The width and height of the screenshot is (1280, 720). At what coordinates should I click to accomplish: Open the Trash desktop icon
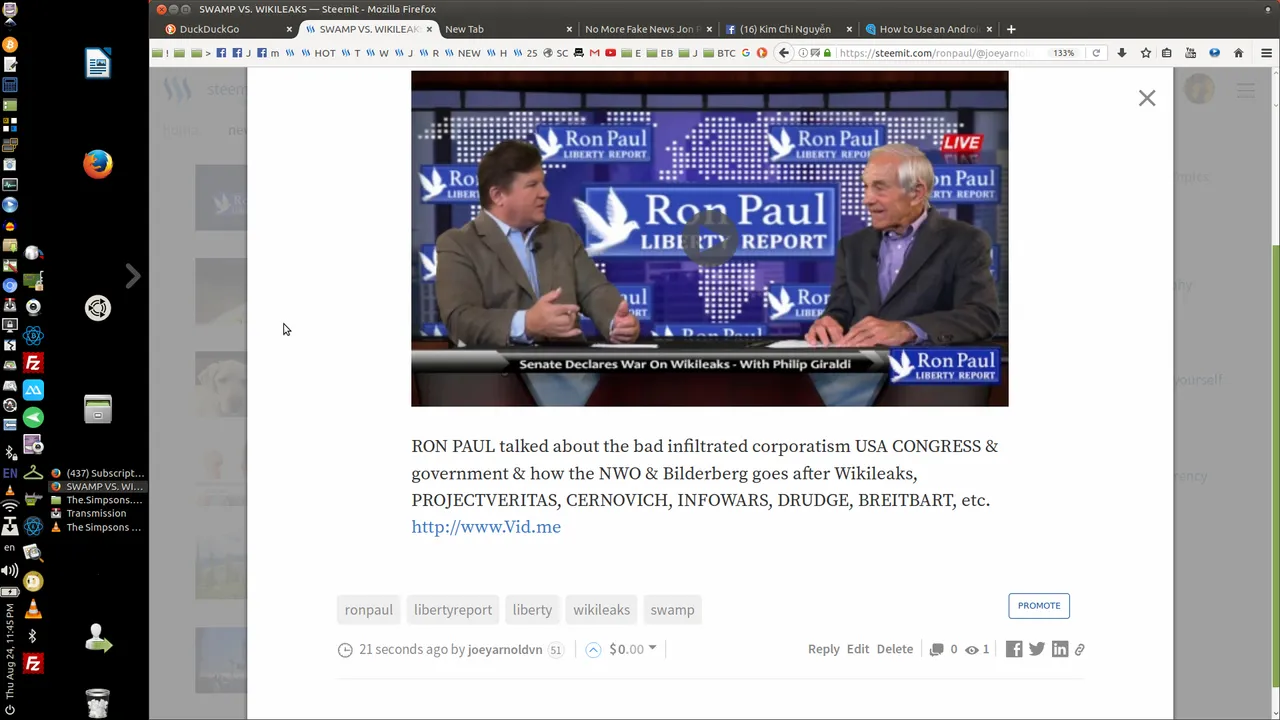(x=97, y=703)
